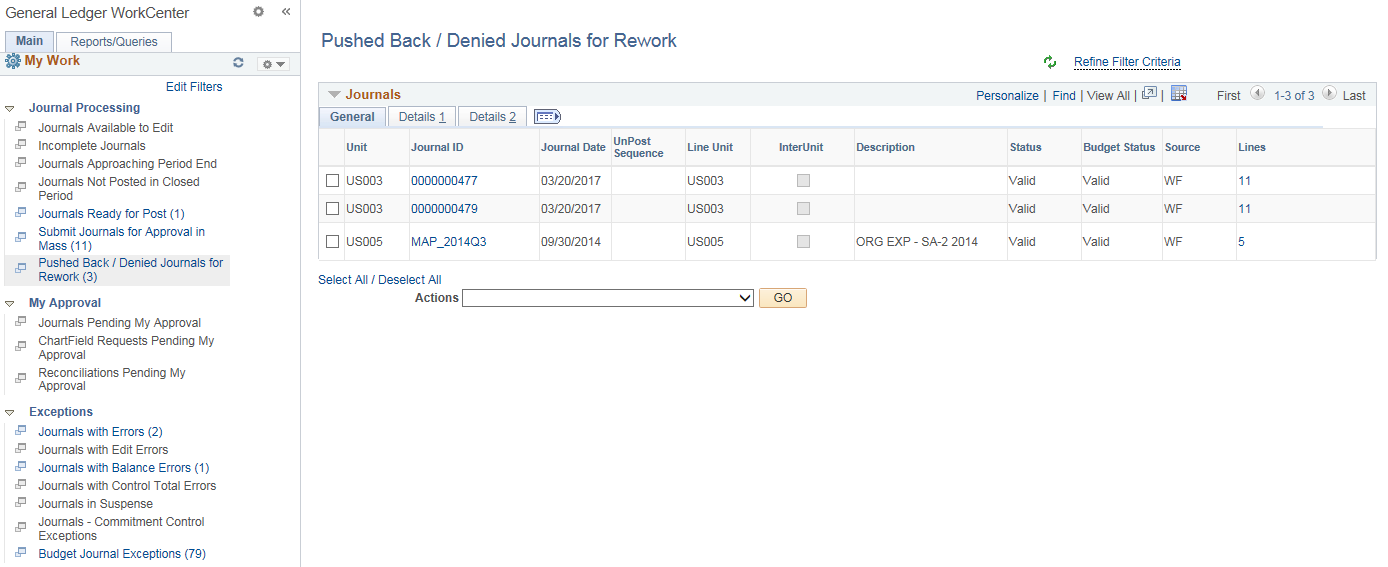Click icon beside Journals with Control Total Errors
This screenshot has height=567, width=1388.
21,486
